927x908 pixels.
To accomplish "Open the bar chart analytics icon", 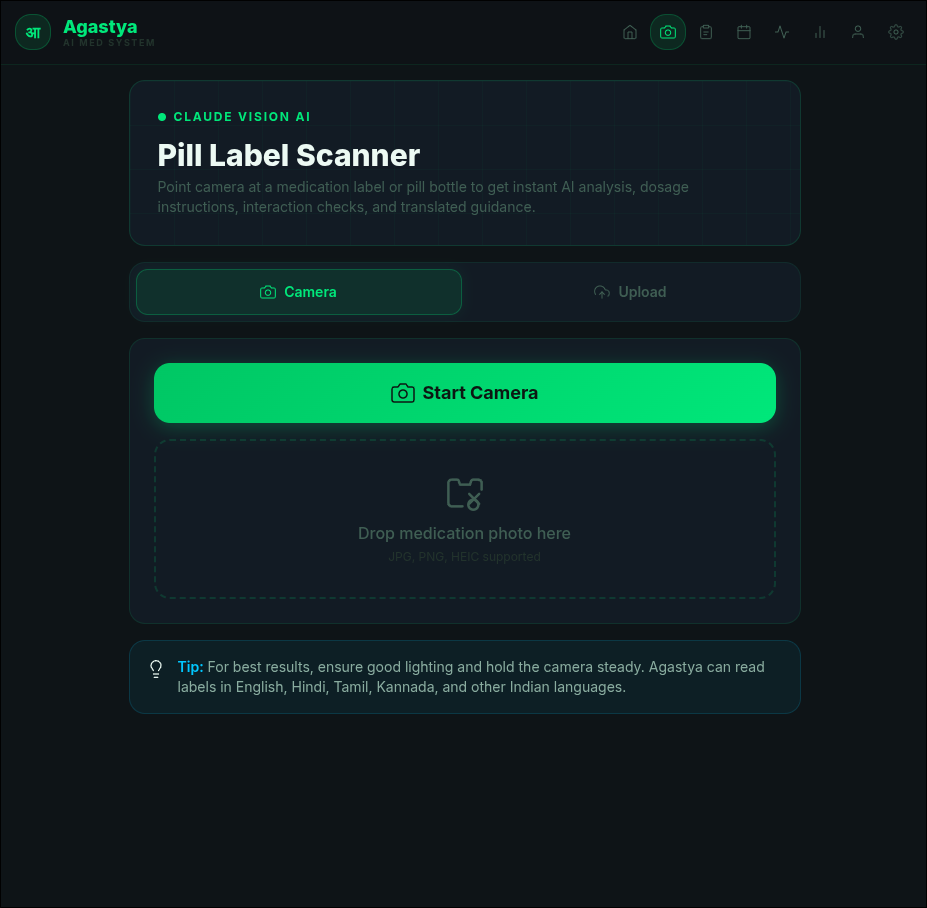I will point(819,32).
